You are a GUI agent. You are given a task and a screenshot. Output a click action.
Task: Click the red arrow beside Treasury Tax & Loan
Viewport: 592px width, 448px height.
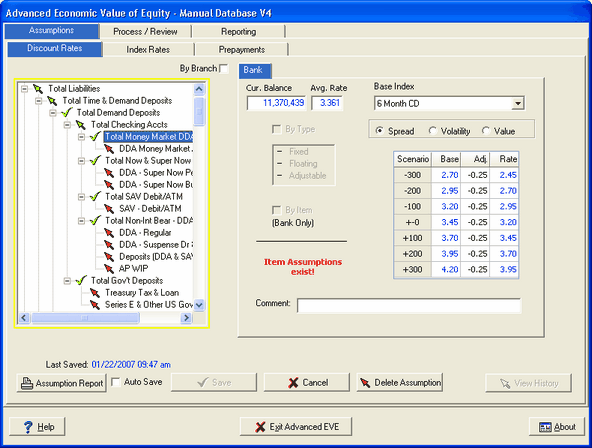coord(95,293)
